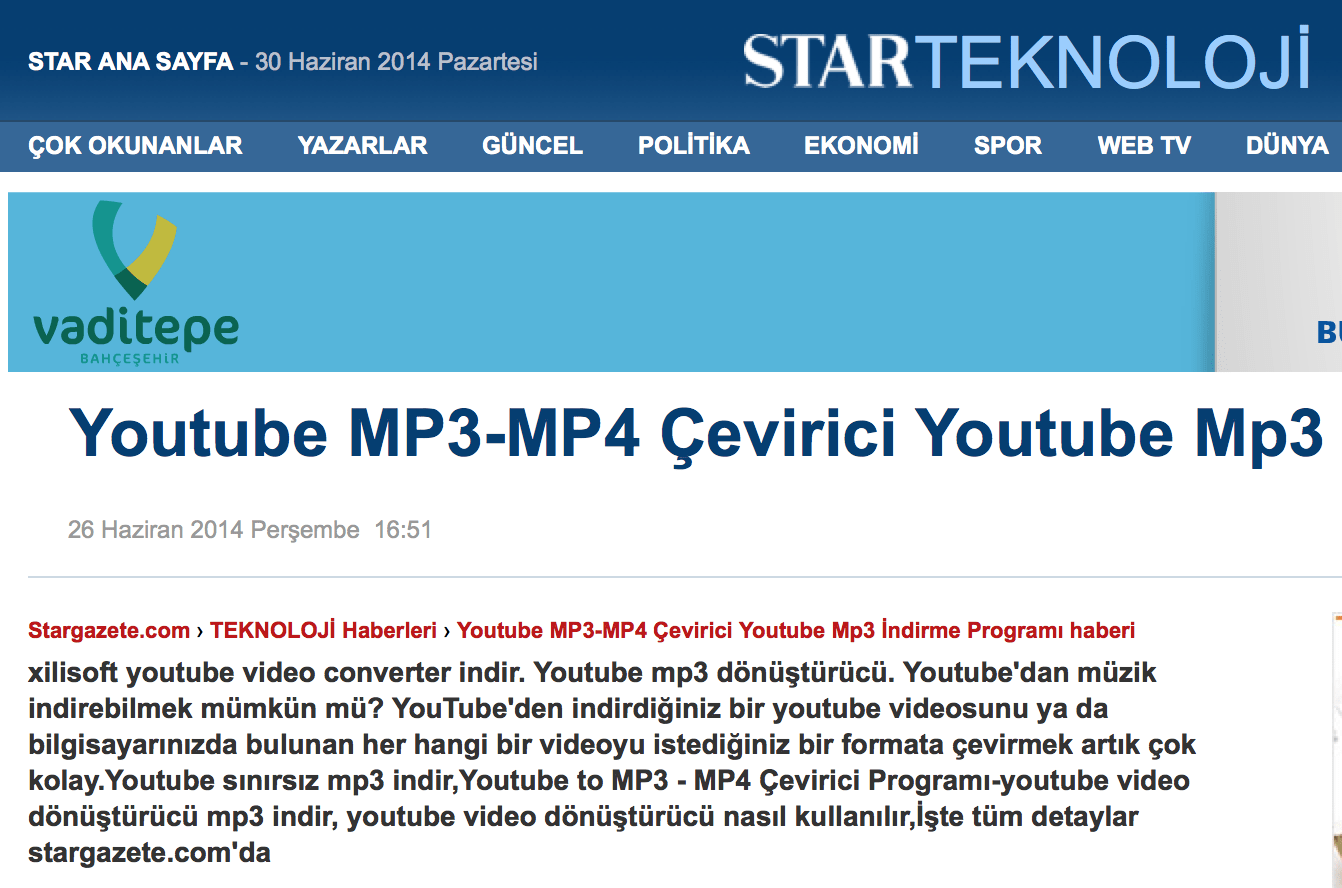Click the blue Vaditepe advertisement banner
1342x888 pixels.
675,282
